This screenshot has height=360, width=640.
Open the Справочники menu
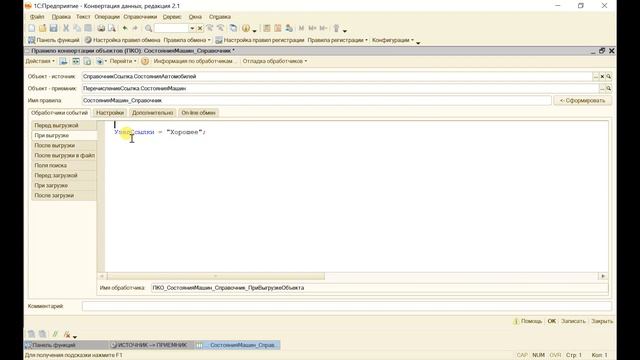click(x=140, y=17)
